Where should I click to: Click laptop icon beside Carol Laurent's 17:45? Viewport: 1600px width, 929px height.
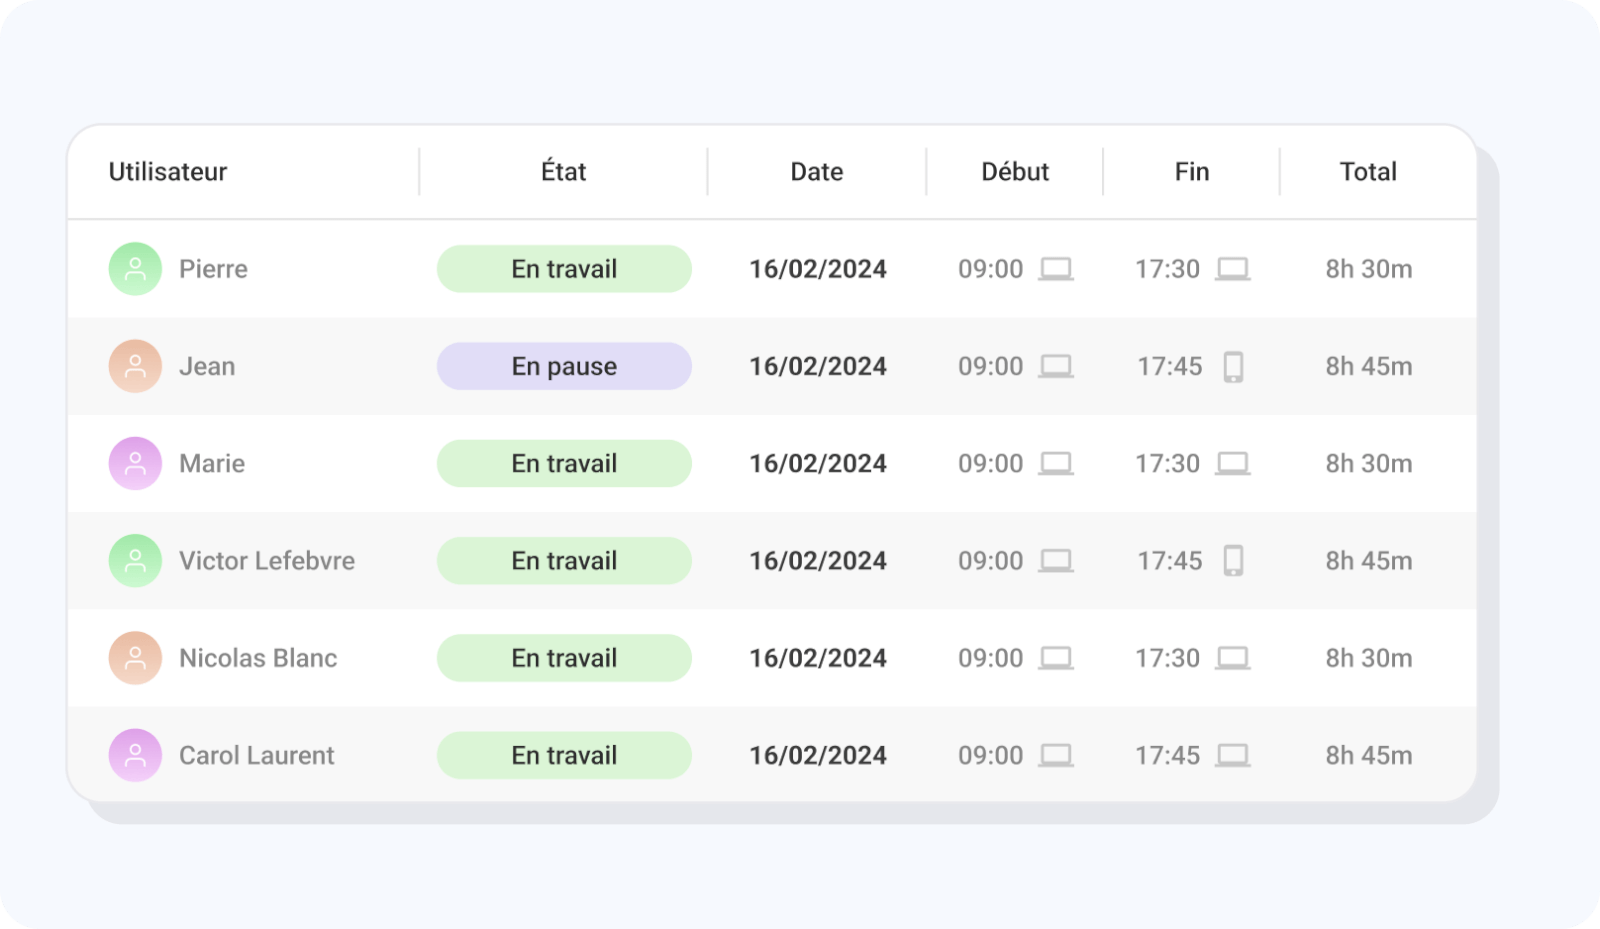(x=1232, y=755)
